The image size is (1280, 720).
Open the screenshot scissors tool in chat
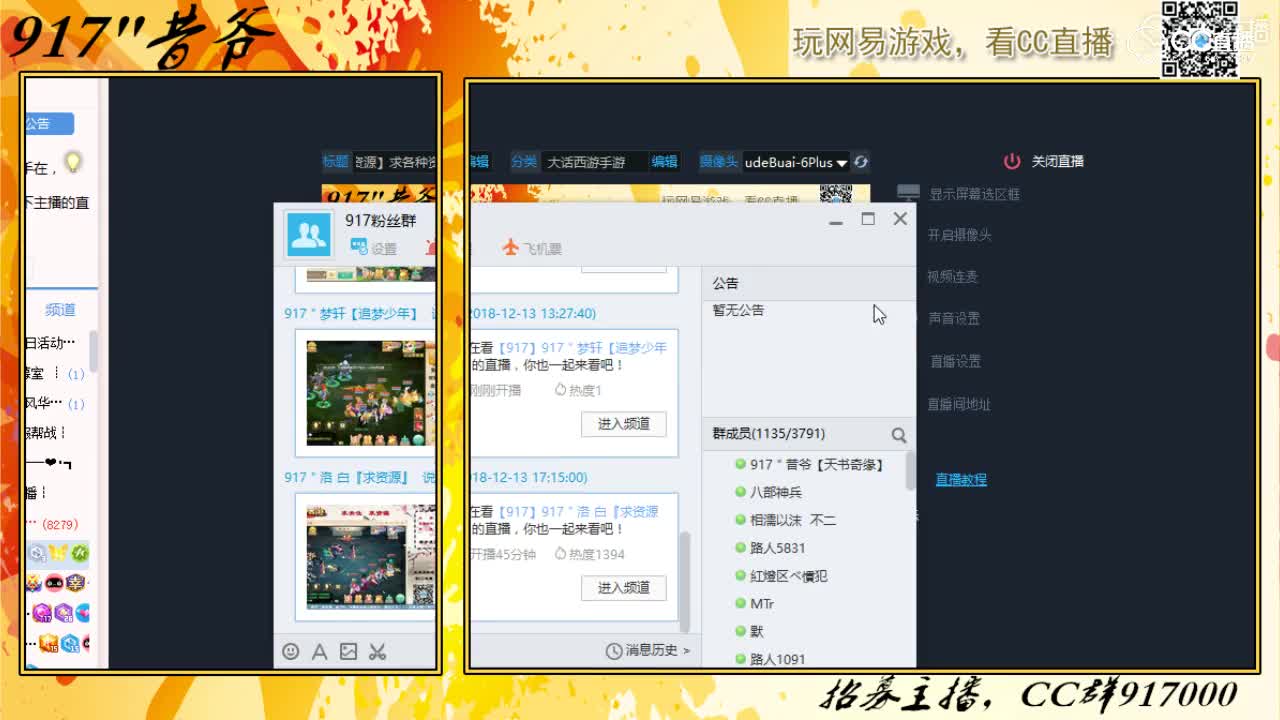click(376, 651)
